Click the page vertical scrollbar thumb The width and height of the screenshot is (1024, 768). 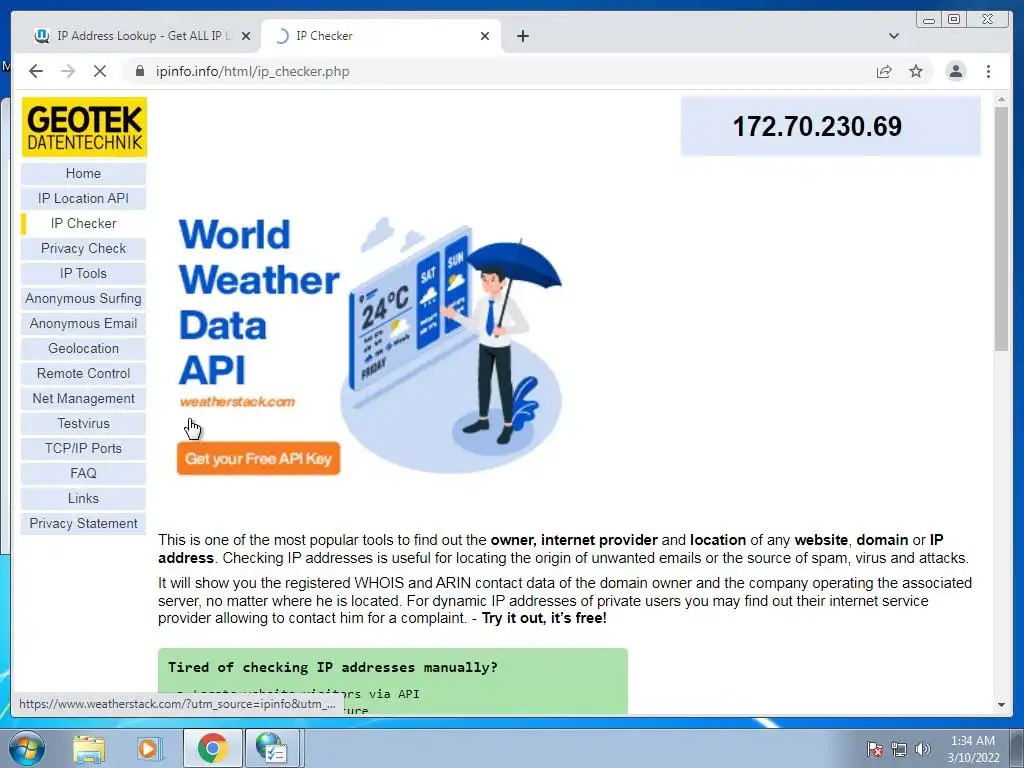pos(1001,229)
